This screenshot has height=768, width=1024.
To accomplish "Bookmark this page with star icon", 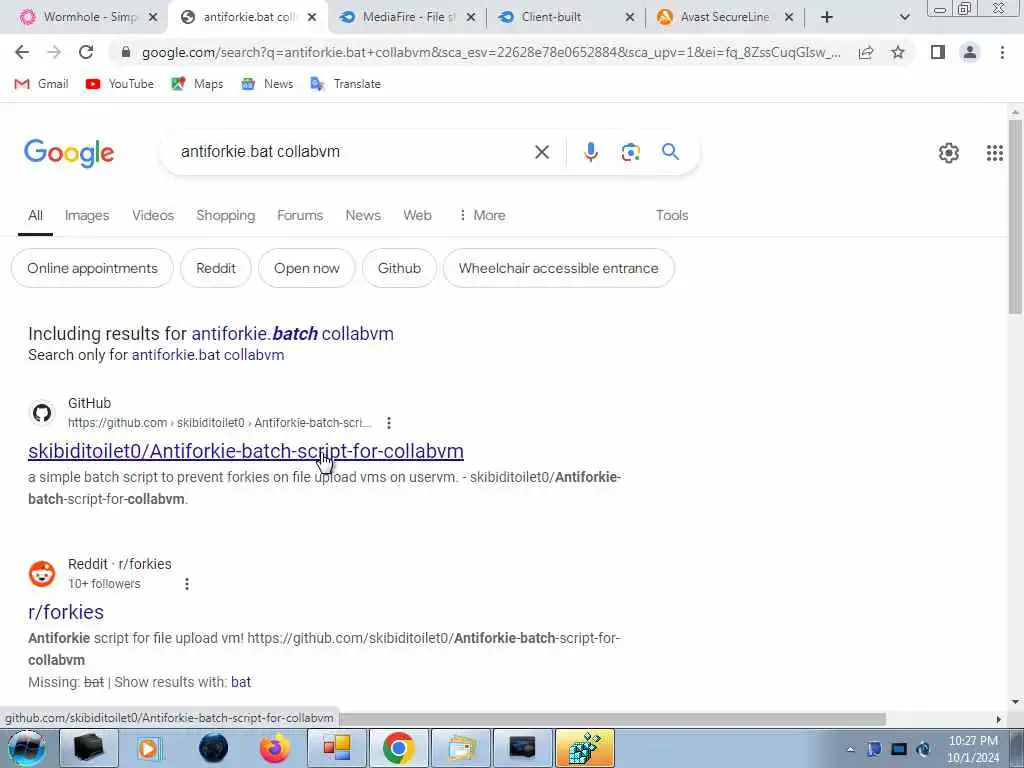I will (898, 52).
